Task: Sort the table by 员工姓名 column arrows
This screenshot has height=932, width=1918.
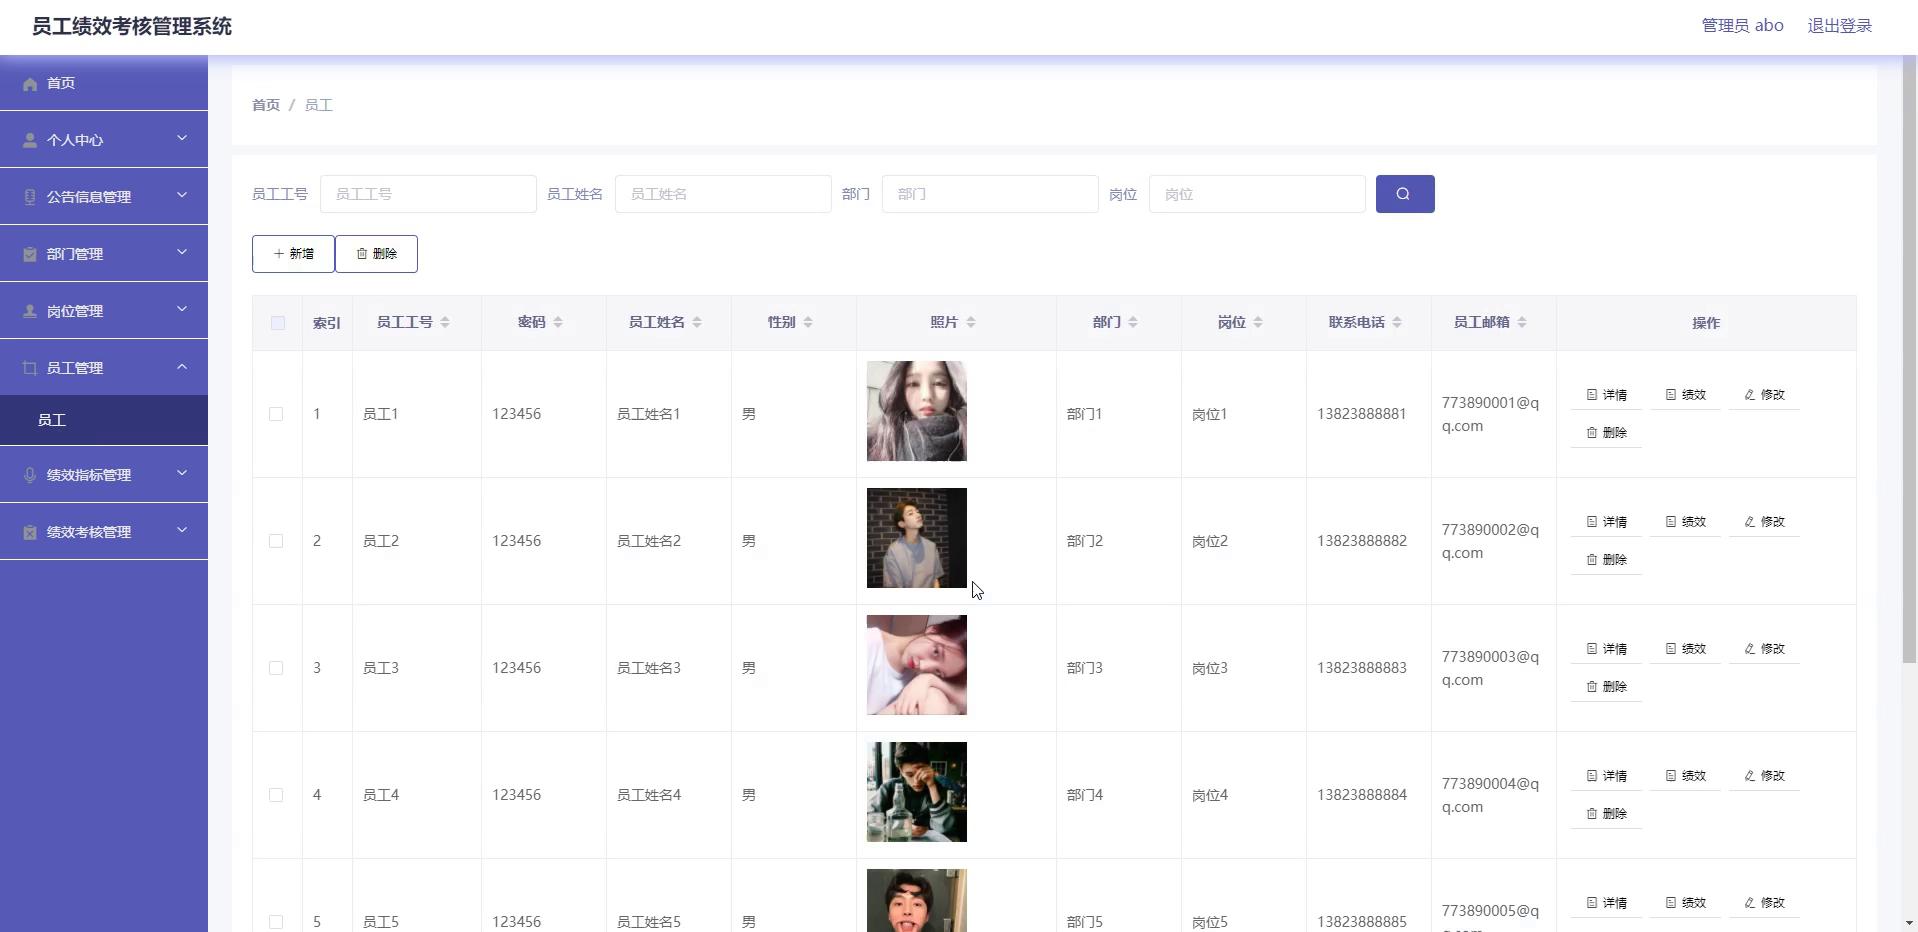Action: coord(697,322)
